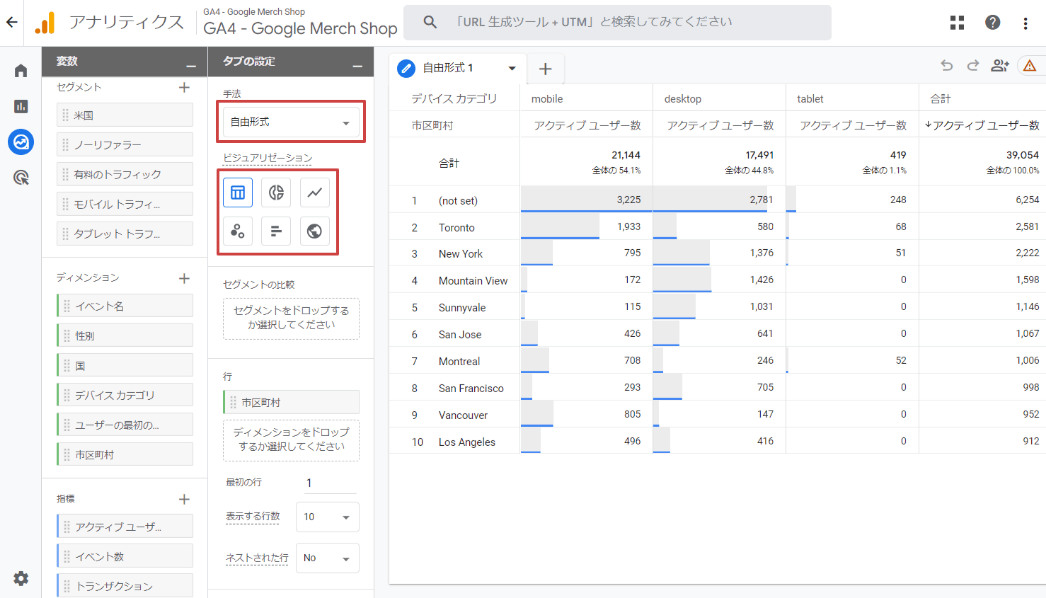
Task: Open the Reports bar chart icon
Action: [x=21, y=106]
